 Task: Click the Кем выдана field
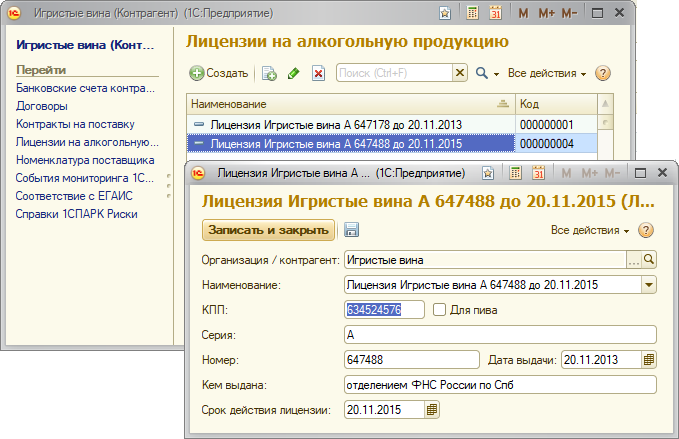501,385
